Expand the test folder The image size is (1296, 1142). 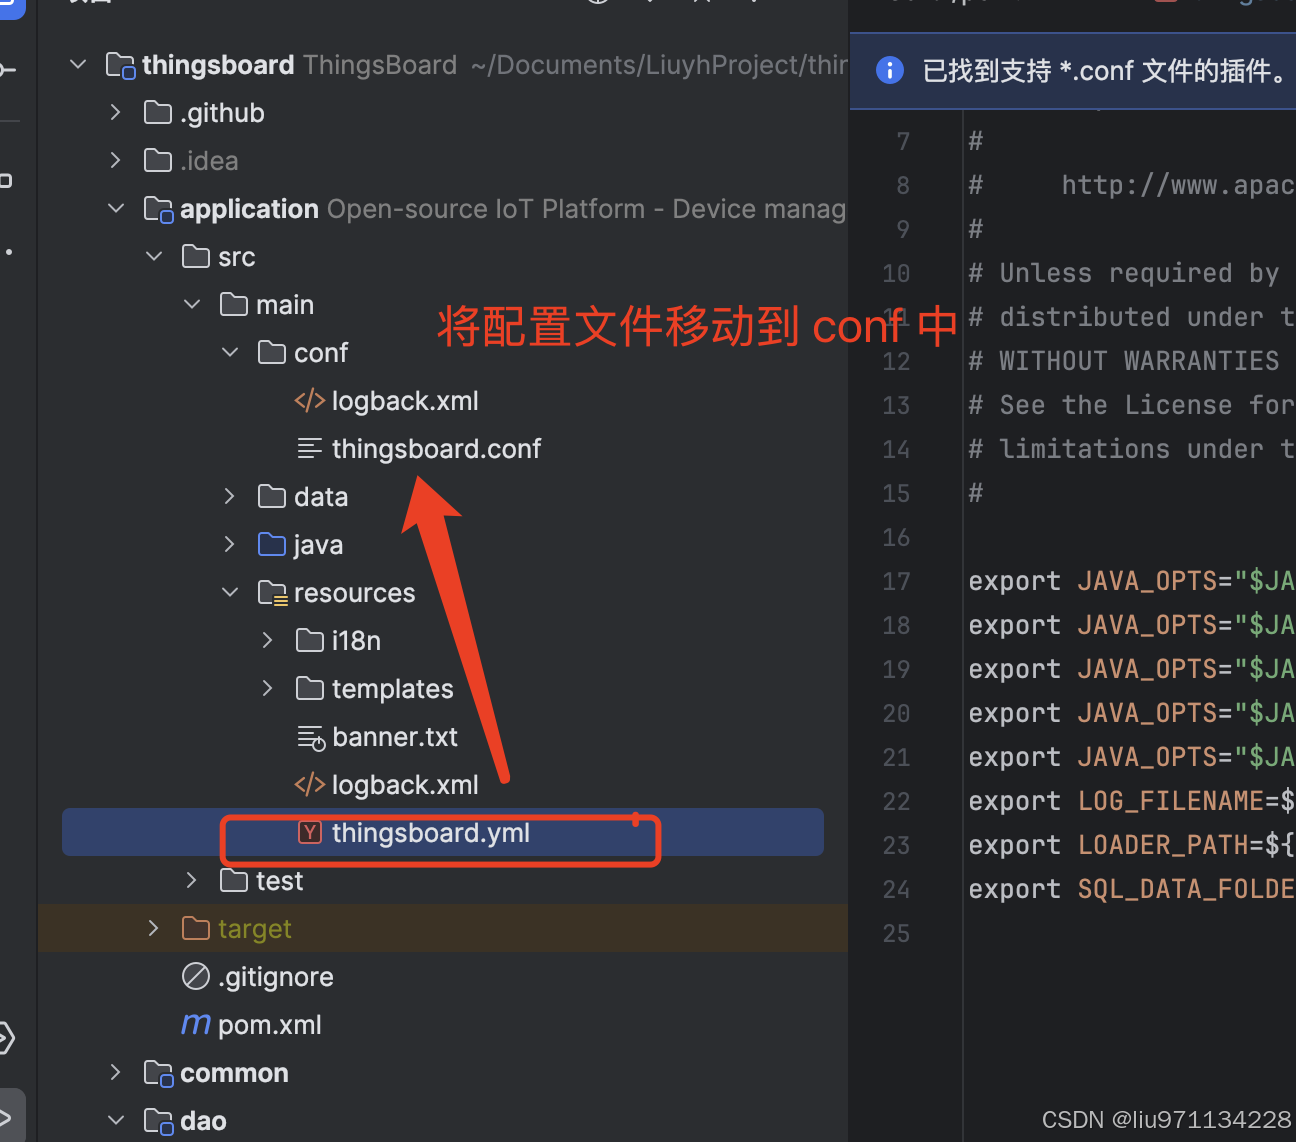191,880
